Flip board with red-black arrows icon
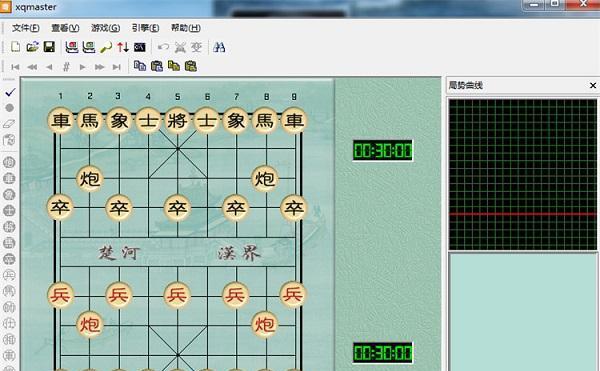The height and width of the screenshot is (371, 600). [123, 47]
